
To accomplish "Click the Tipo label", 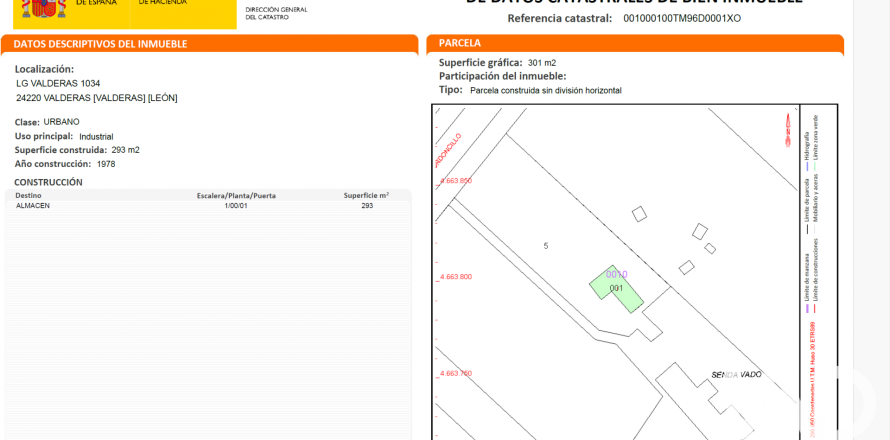I will [x=451, y=90].
